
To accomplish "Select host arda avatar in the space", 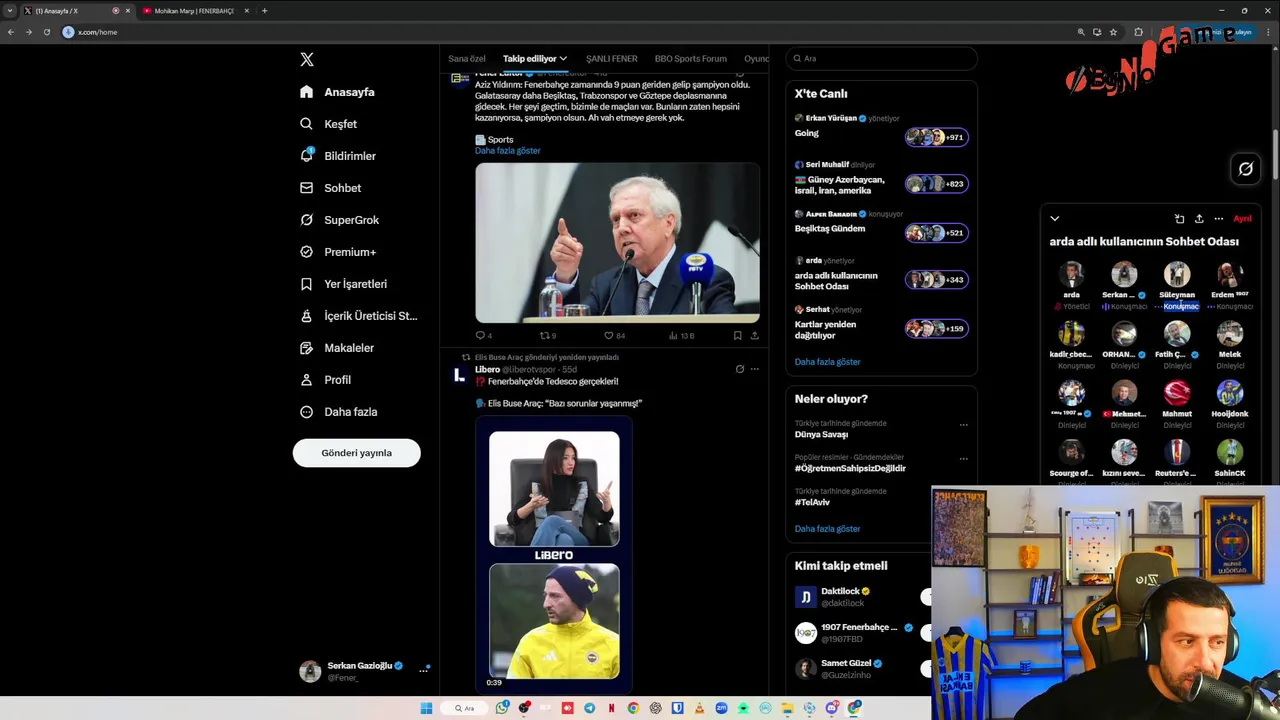I will 1071,274.
